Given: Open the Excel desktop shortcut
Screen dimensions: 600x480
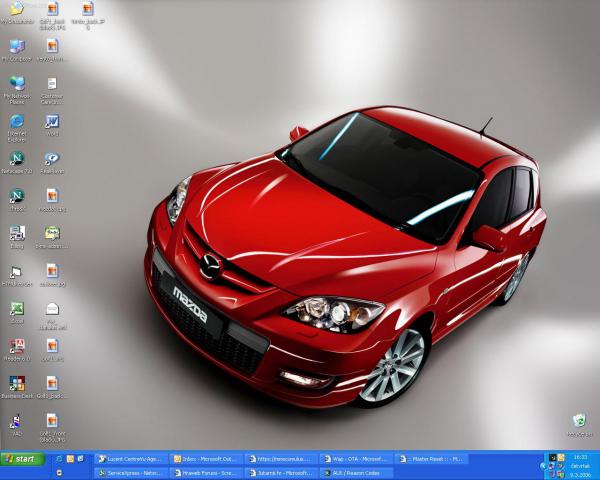Looking at the screenshot, I should click(x=17, y=310).
